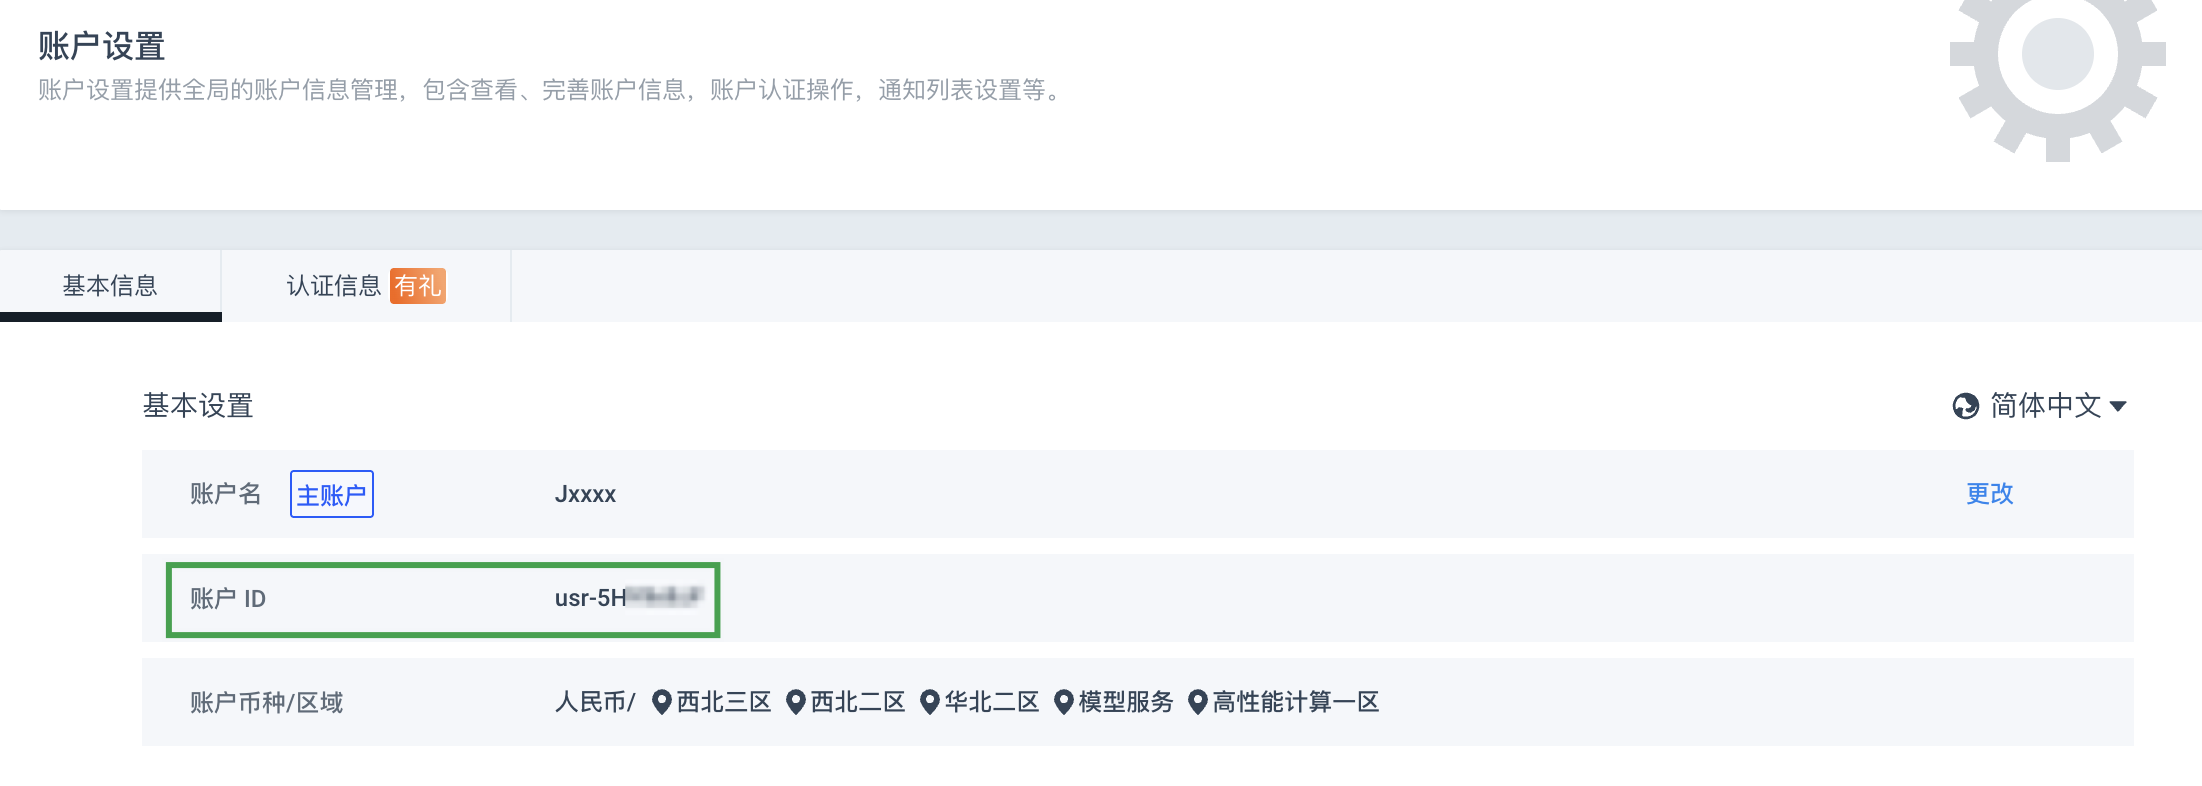Click the 更改 link for account name
The image size is (2202, 786).
click(1989, 494)
